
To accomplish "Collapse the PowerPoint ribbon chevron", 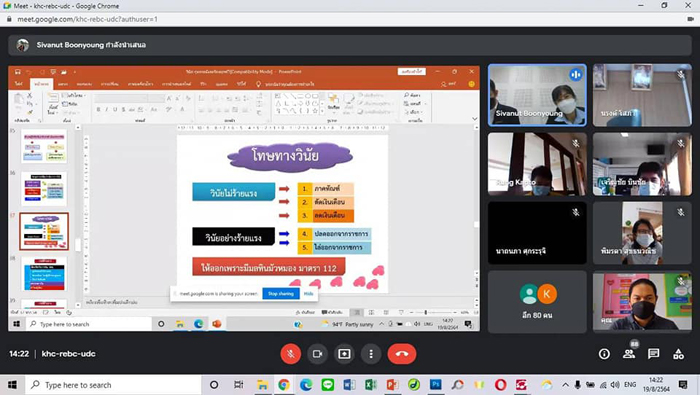I will pos(474,119).
